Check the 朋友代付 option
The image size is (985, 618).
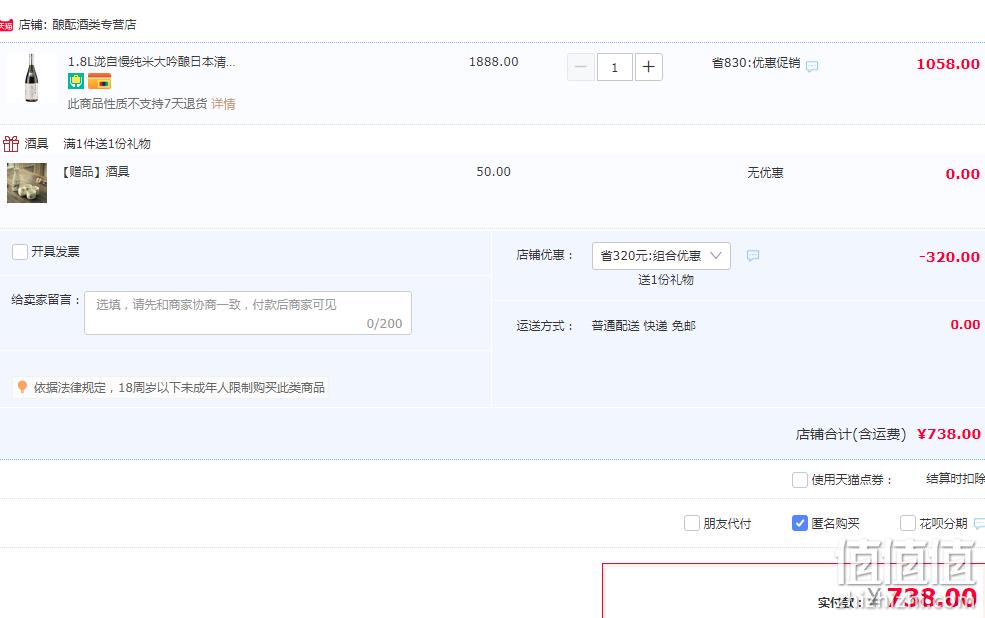(x=692, y=523)
